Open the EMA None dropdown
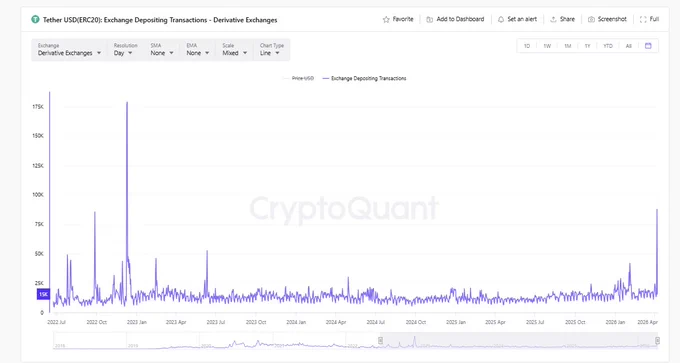The image size is (680, 363). 198,49
